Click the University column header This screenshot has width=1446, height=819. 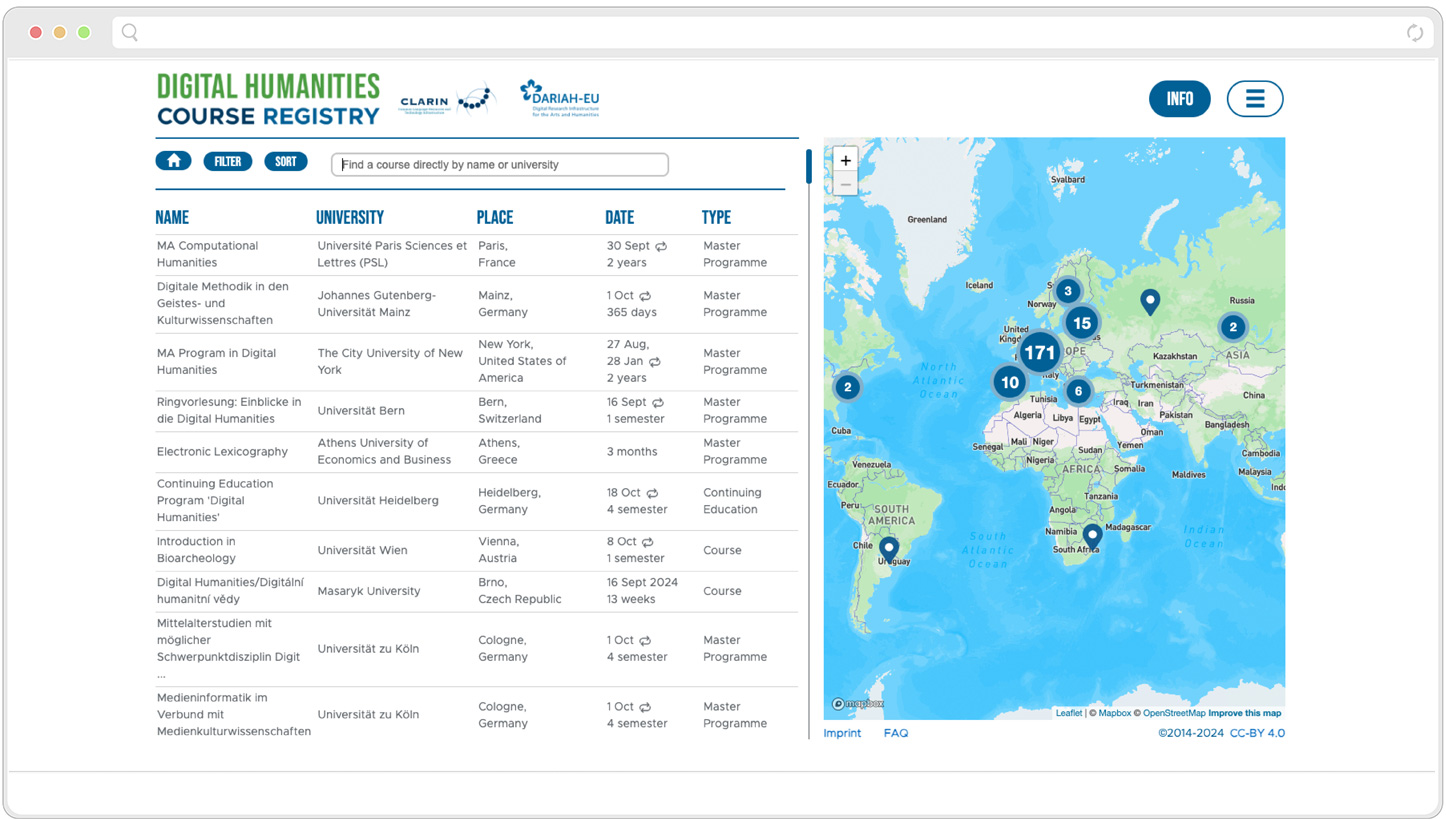(x=349, y=218)
